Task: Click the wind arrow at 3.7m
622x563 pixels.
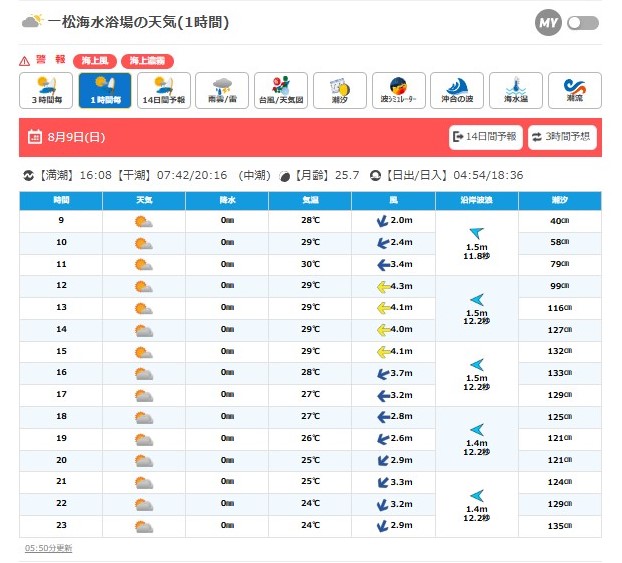Action: coord(383,373)
